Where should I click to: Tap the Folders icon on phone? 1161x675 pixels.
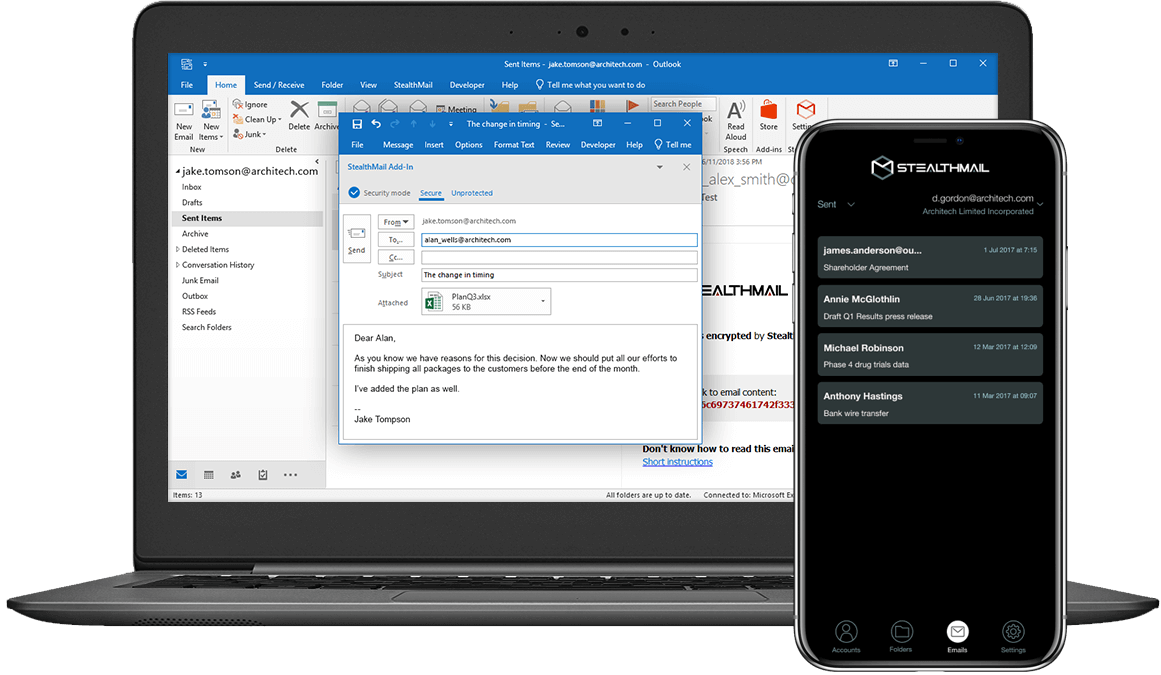[x=901, y=637]
